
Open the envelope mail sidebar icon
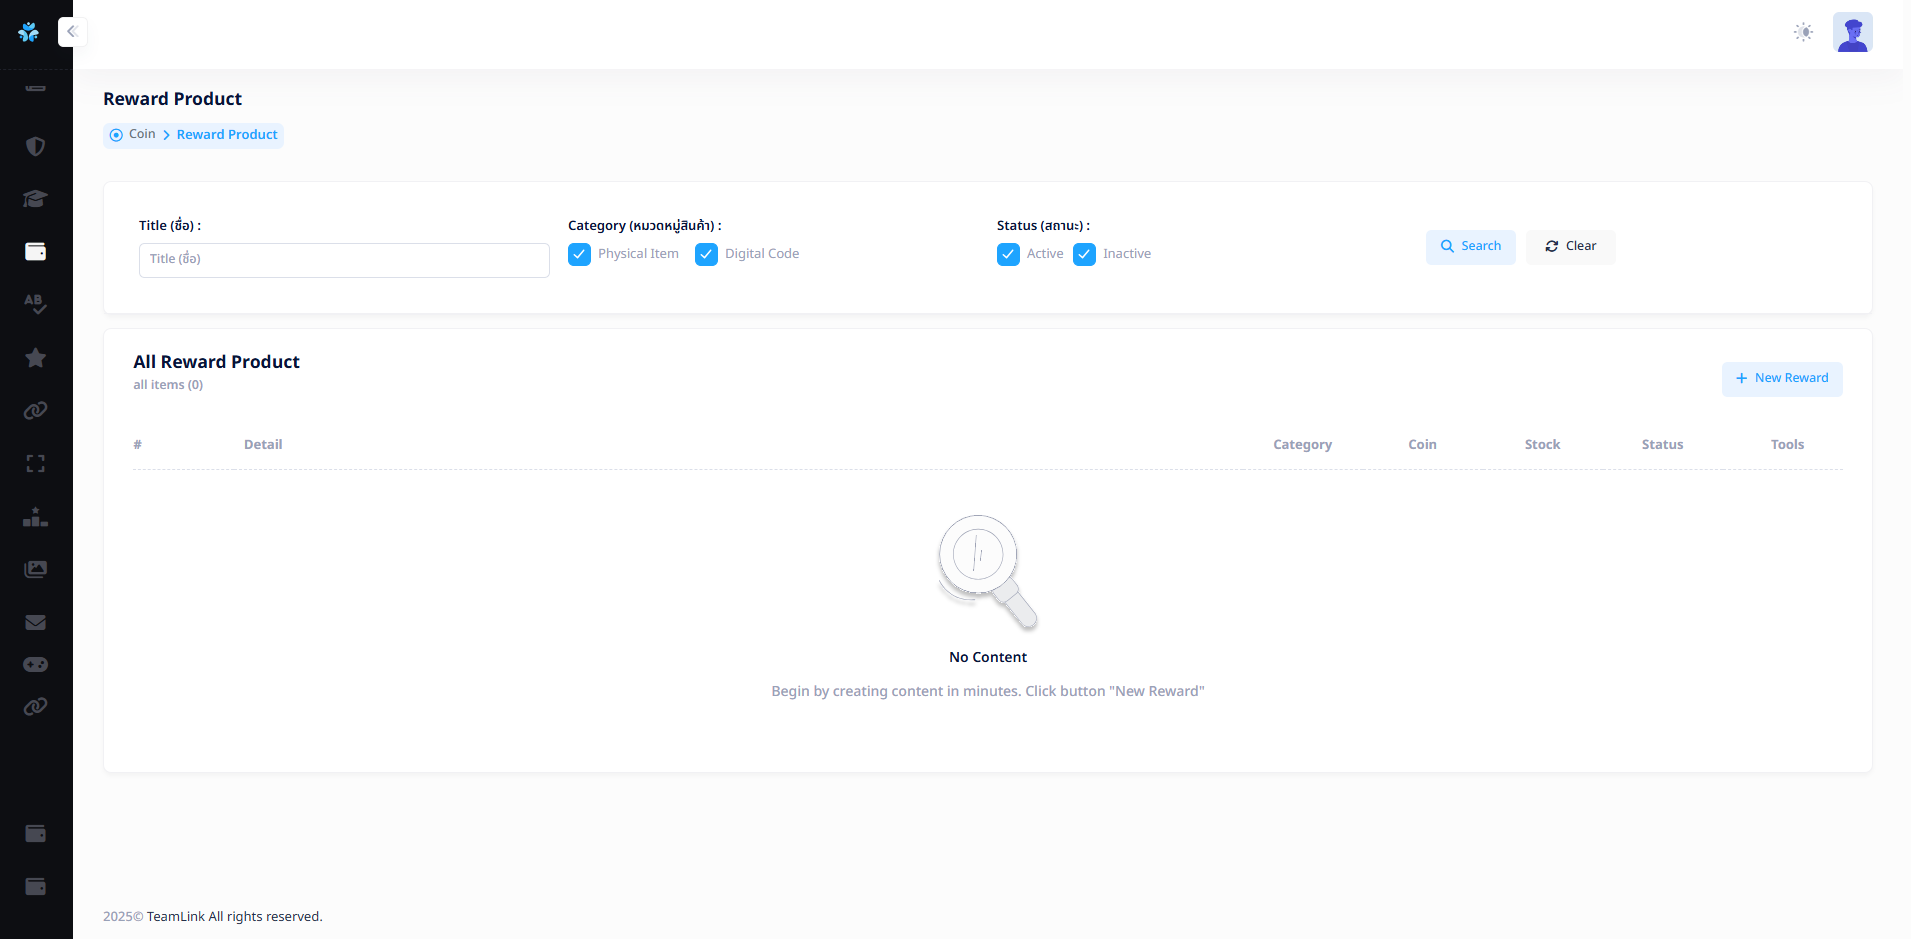point(35,622)
